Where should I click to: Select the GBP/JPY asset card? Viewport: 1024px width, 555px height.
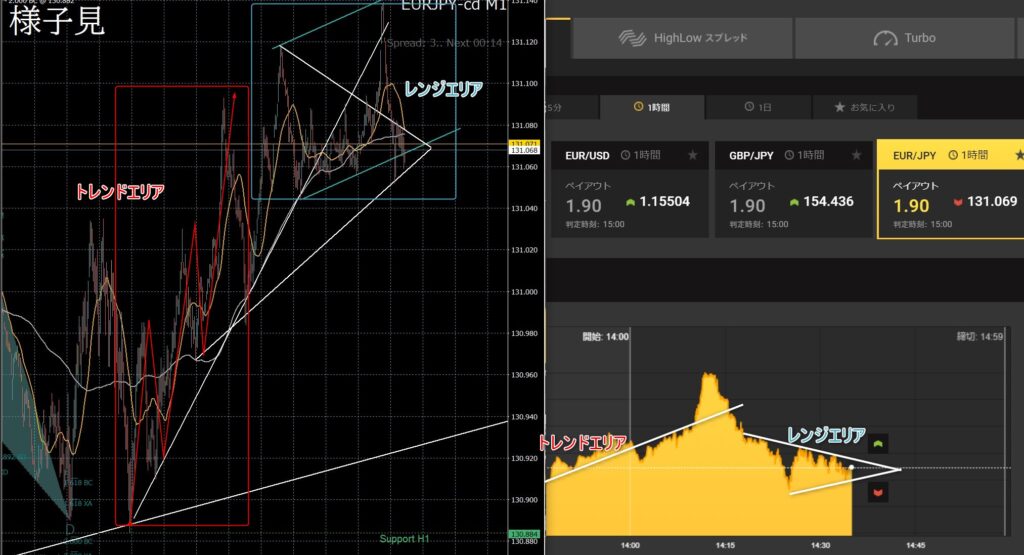click(793, 189)
